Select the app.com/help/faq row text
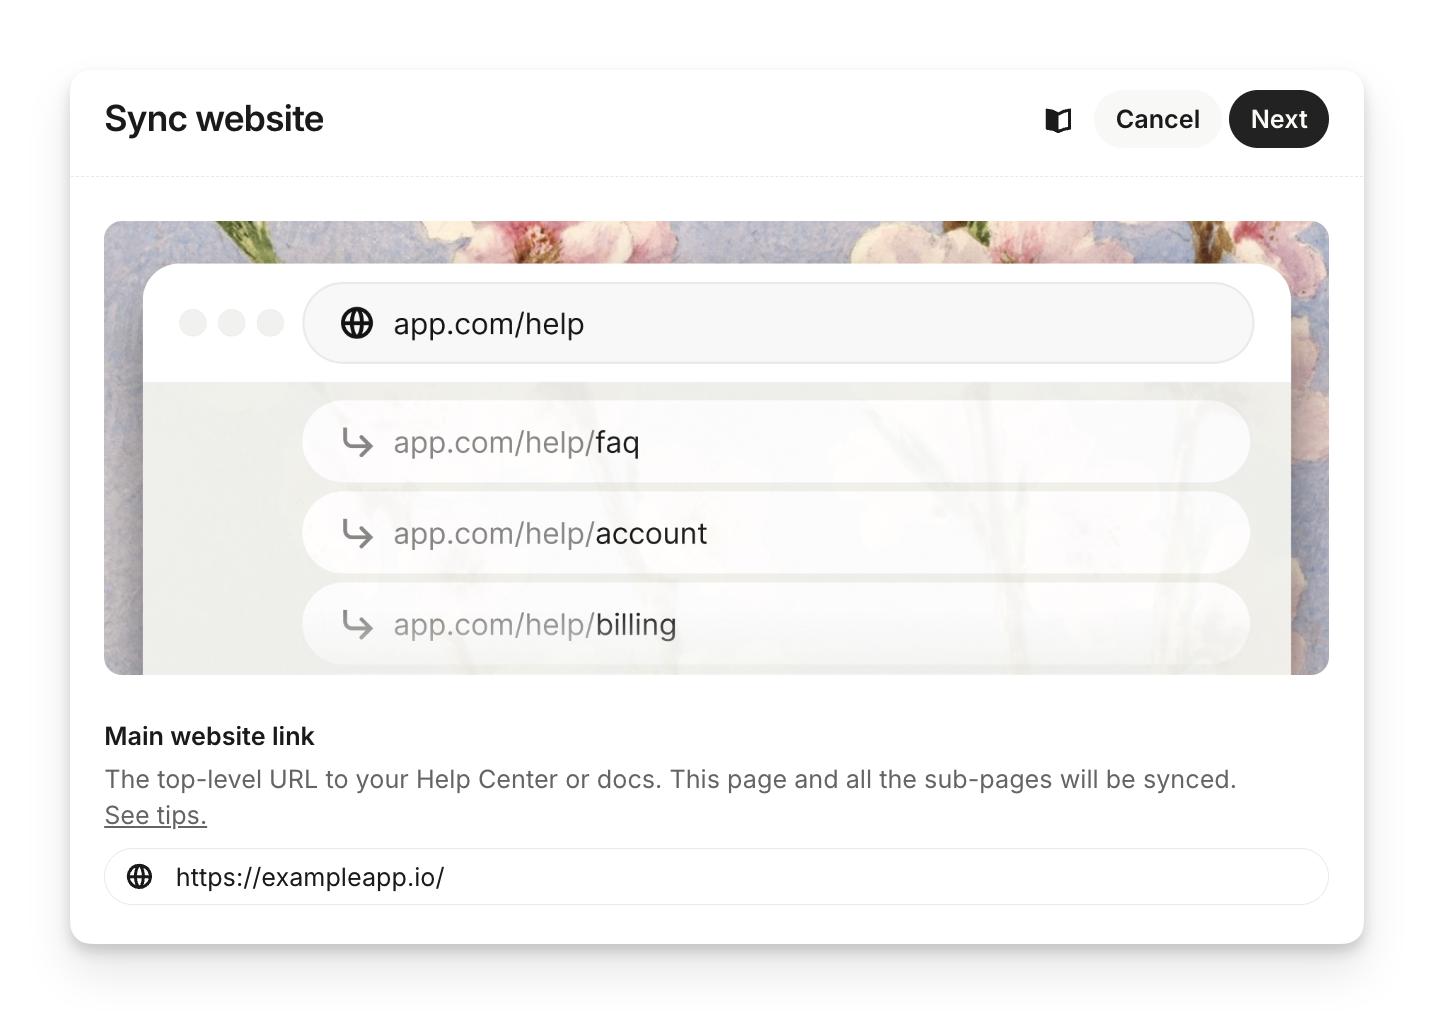Image resolution: width=1434 pixels, height=1014 pixels. click(x=516, y=442)
